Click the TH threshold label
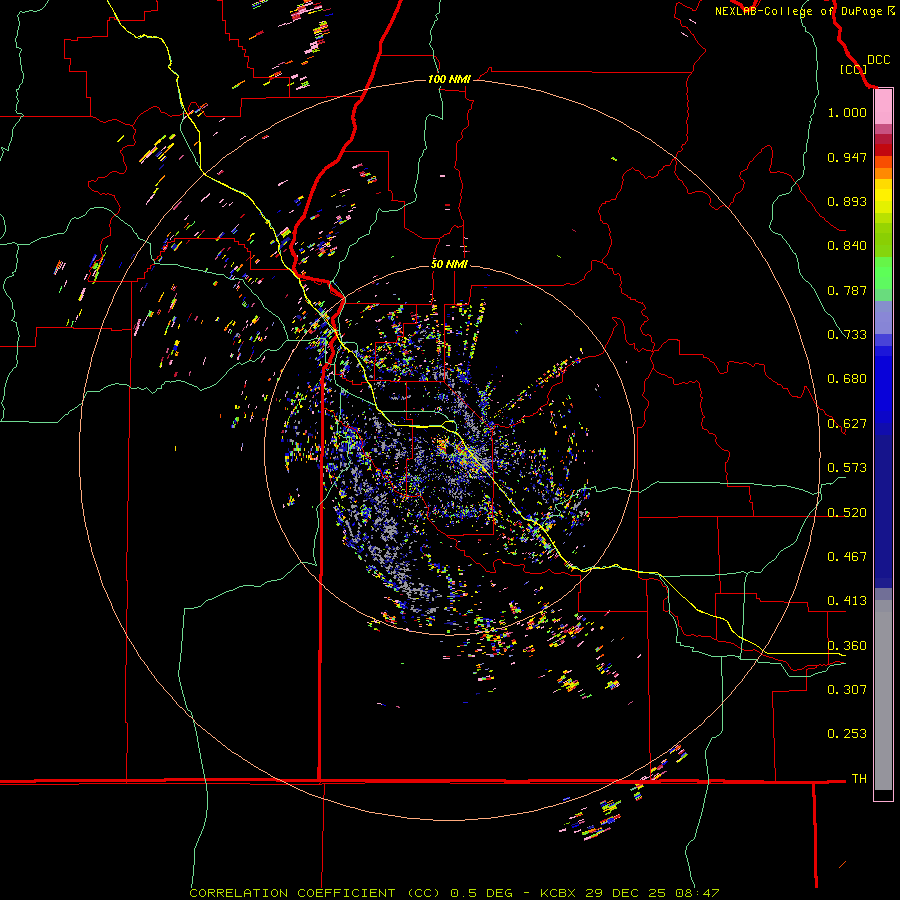The image size is (900, 900). click(859, 779)
